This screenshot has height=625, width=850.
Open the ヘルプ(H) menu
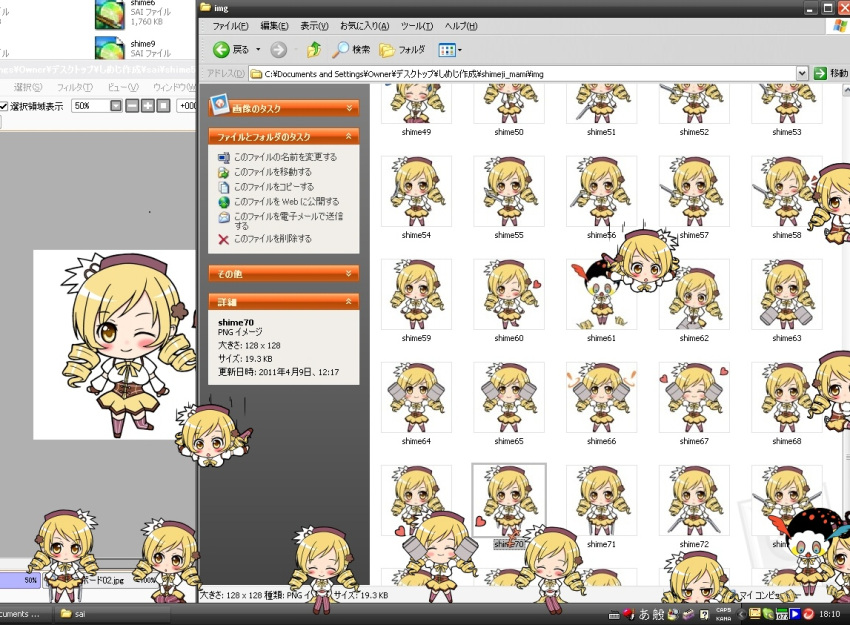pyautogui.click(x=461, y=26)
